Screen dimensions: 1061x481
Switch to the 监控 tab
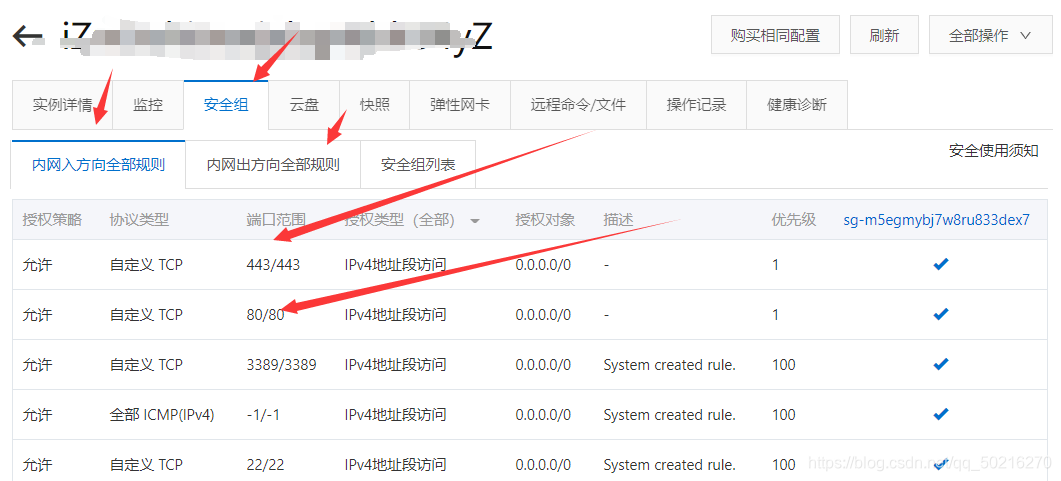click(148, 105)
